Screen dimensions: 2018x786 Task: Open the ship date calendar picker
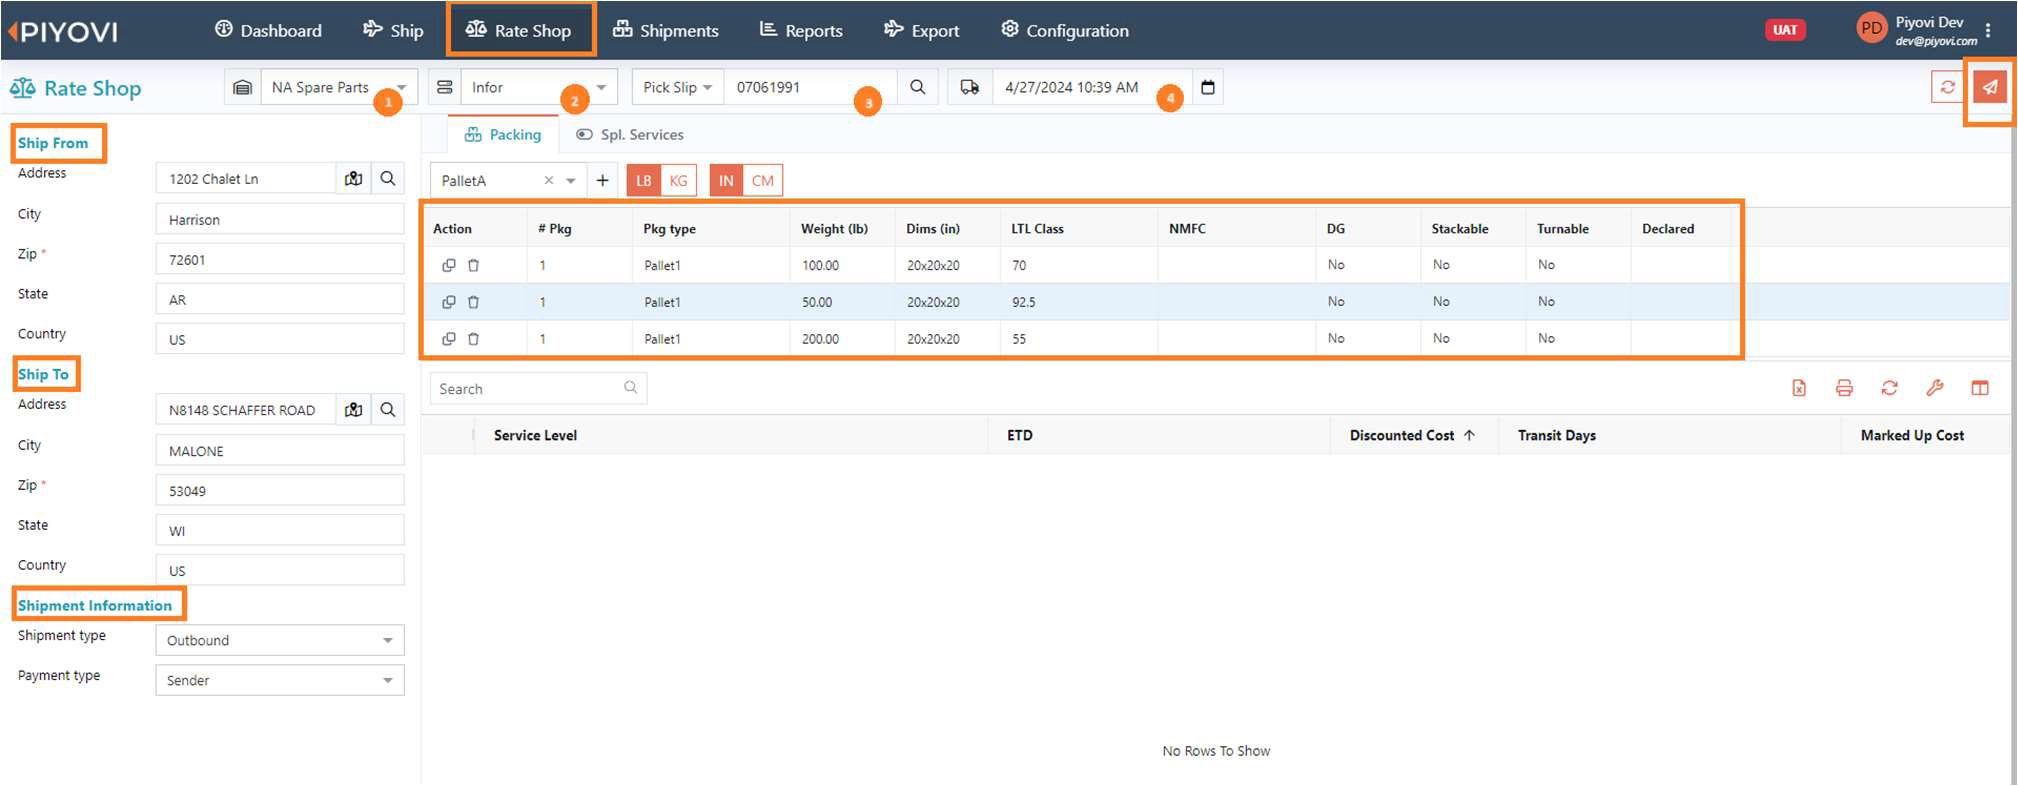tap(1208, 88)
